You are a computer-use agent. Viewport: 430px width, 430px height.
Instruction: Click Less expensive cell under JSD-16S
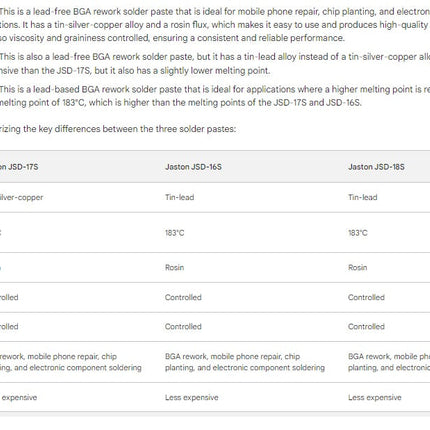coord(192,397)
